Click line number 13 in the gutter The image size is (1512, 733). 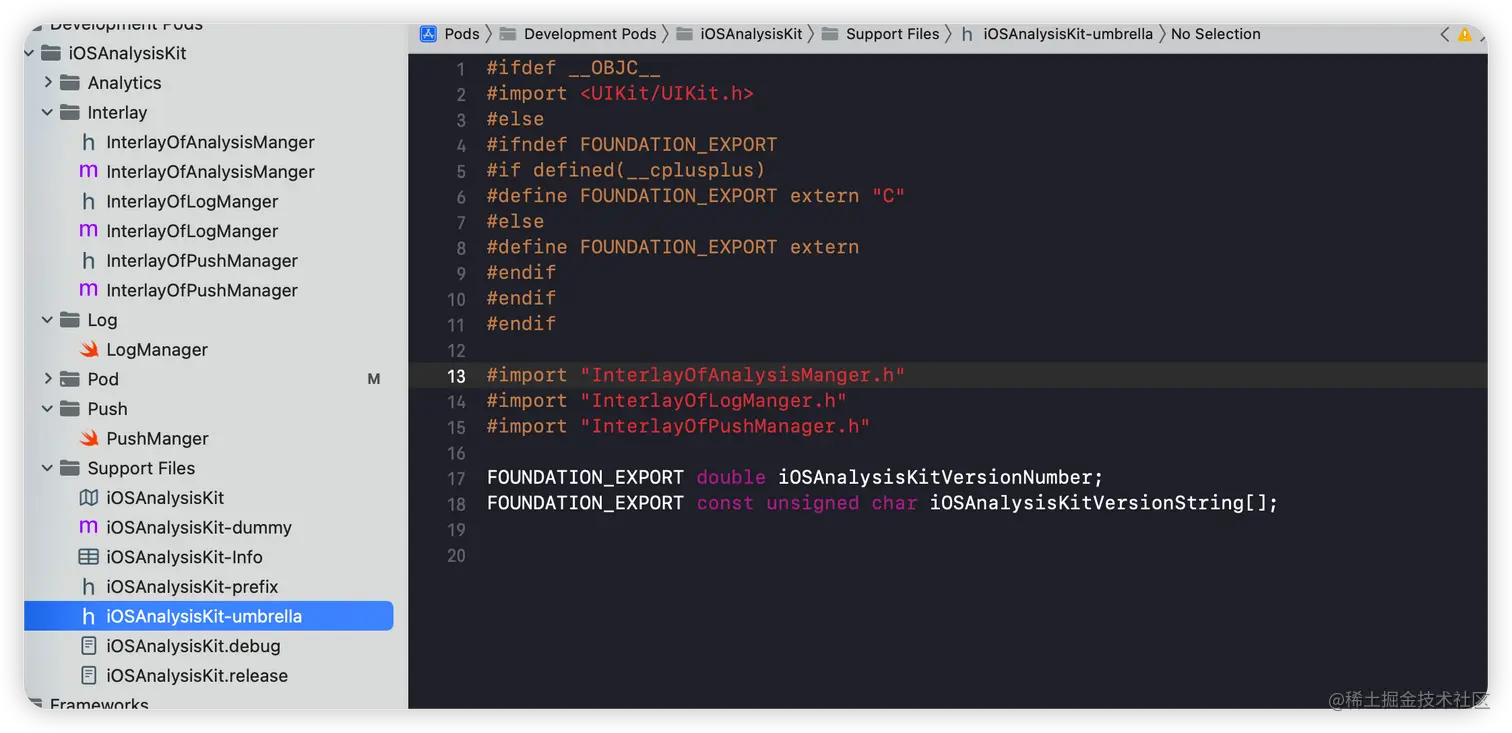[x=456, y=376]
